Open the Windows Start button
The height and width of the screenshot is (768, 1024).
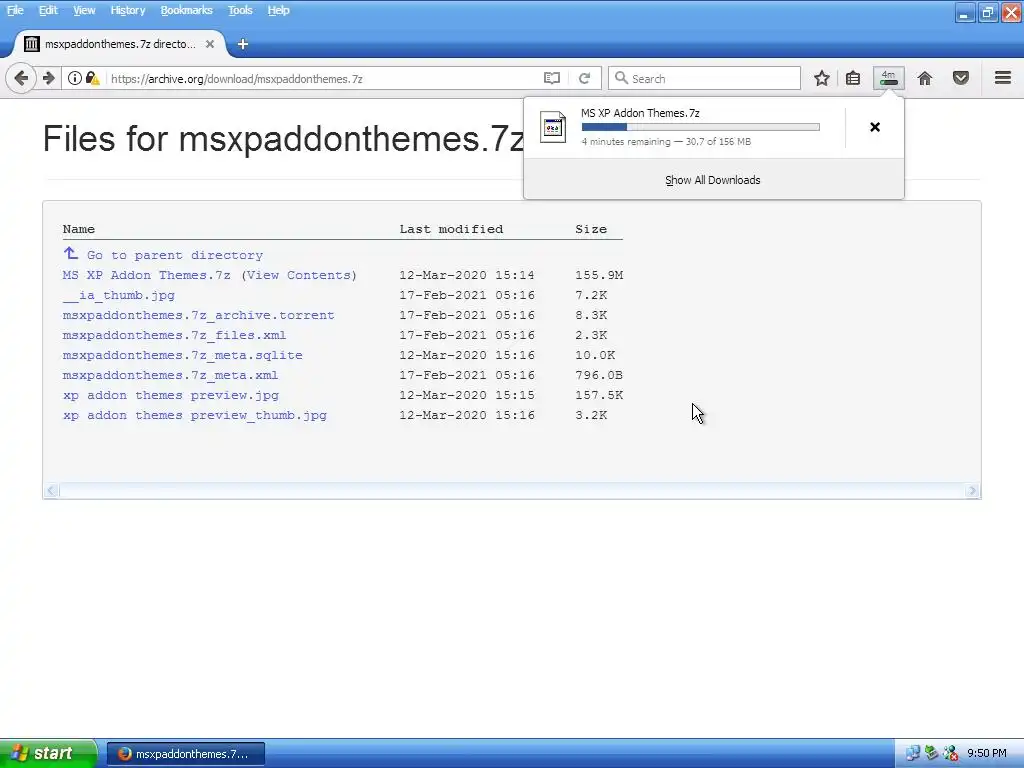(x=48, y=754)
